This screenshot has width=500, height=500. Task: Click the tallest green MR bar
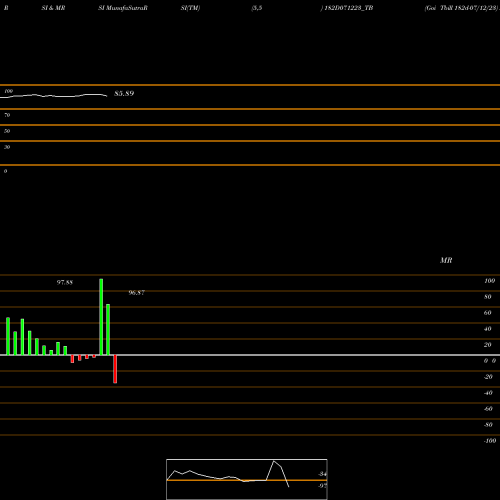coord(101,317)
